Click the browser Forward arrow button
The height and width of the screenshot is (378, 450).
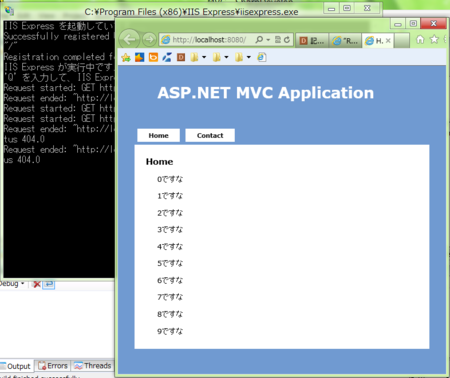(149, 40)
